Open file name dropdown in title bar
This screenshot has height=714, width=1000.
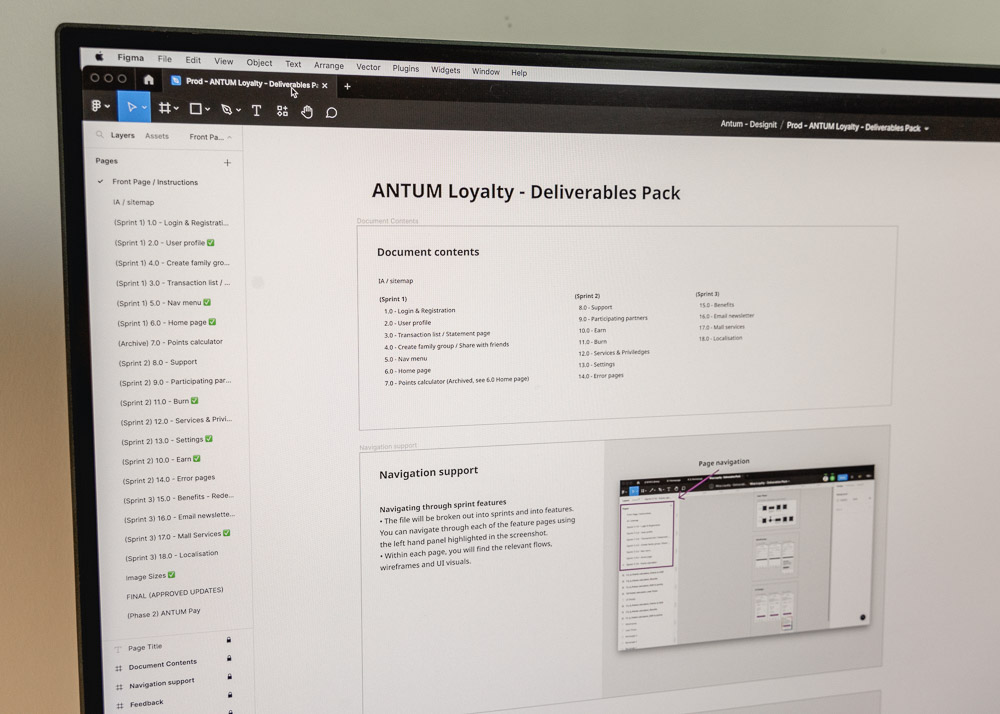[x=927, y=129]
